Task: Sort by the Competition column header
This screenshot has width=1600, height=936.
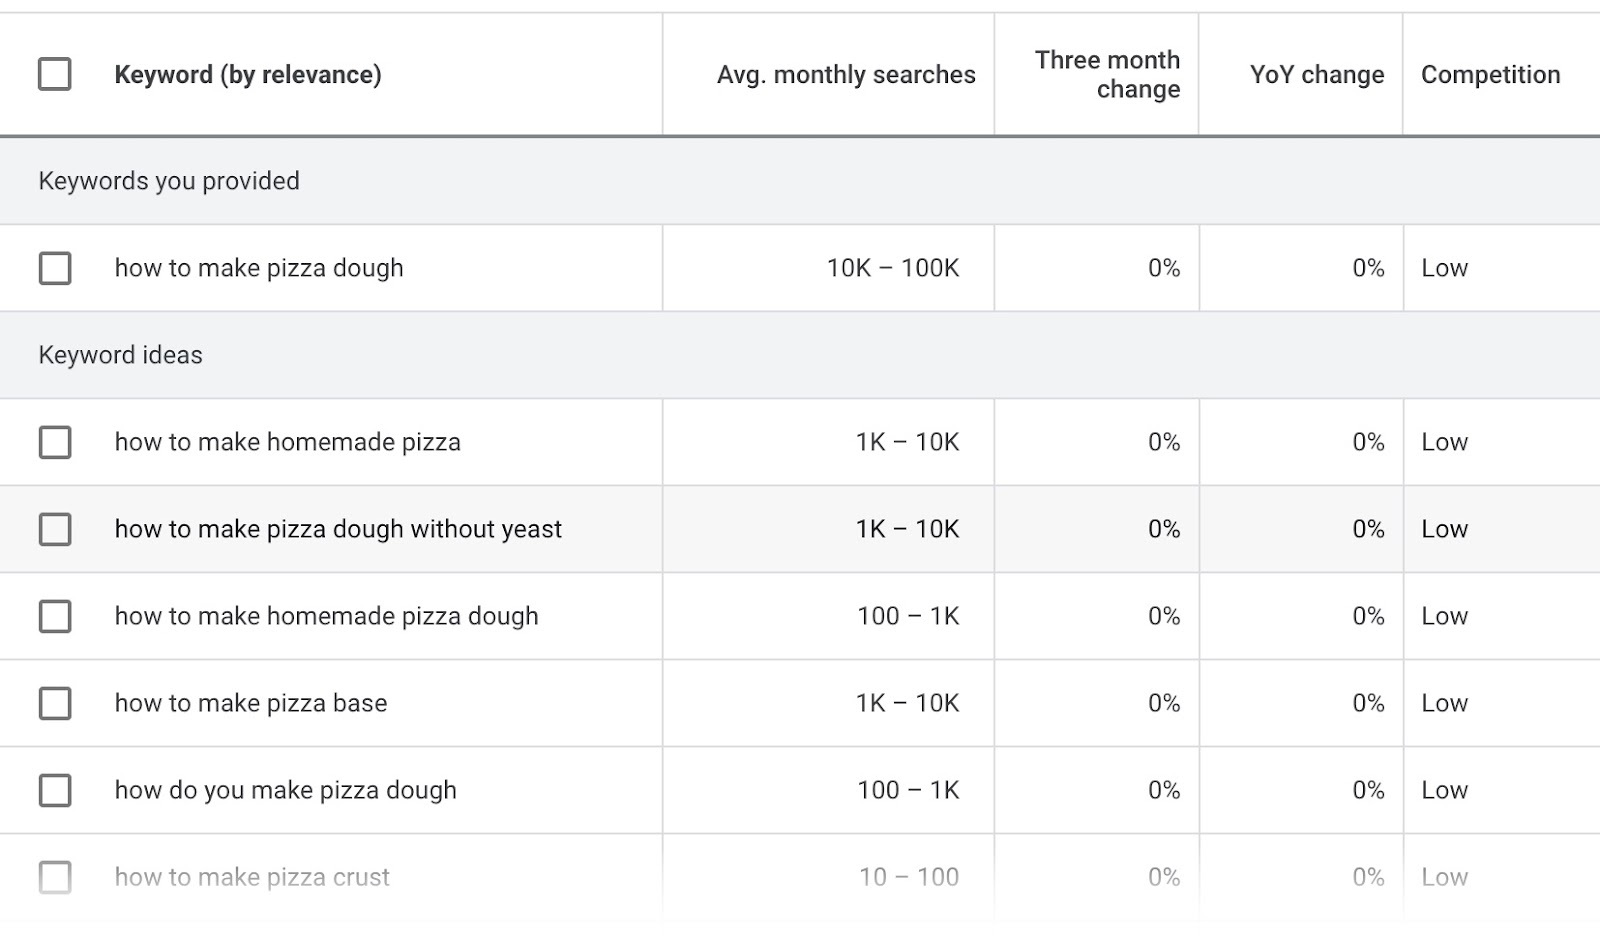Action: (1490, 74)
